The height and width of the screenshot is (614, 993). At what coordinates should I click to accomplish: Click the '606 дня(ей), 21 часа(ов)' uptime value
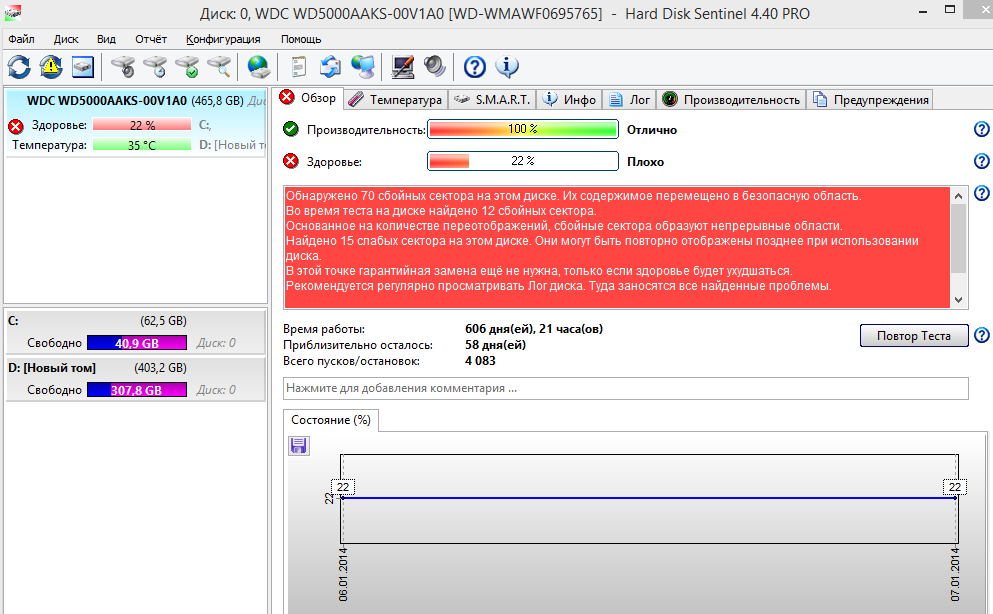[534, 329]
